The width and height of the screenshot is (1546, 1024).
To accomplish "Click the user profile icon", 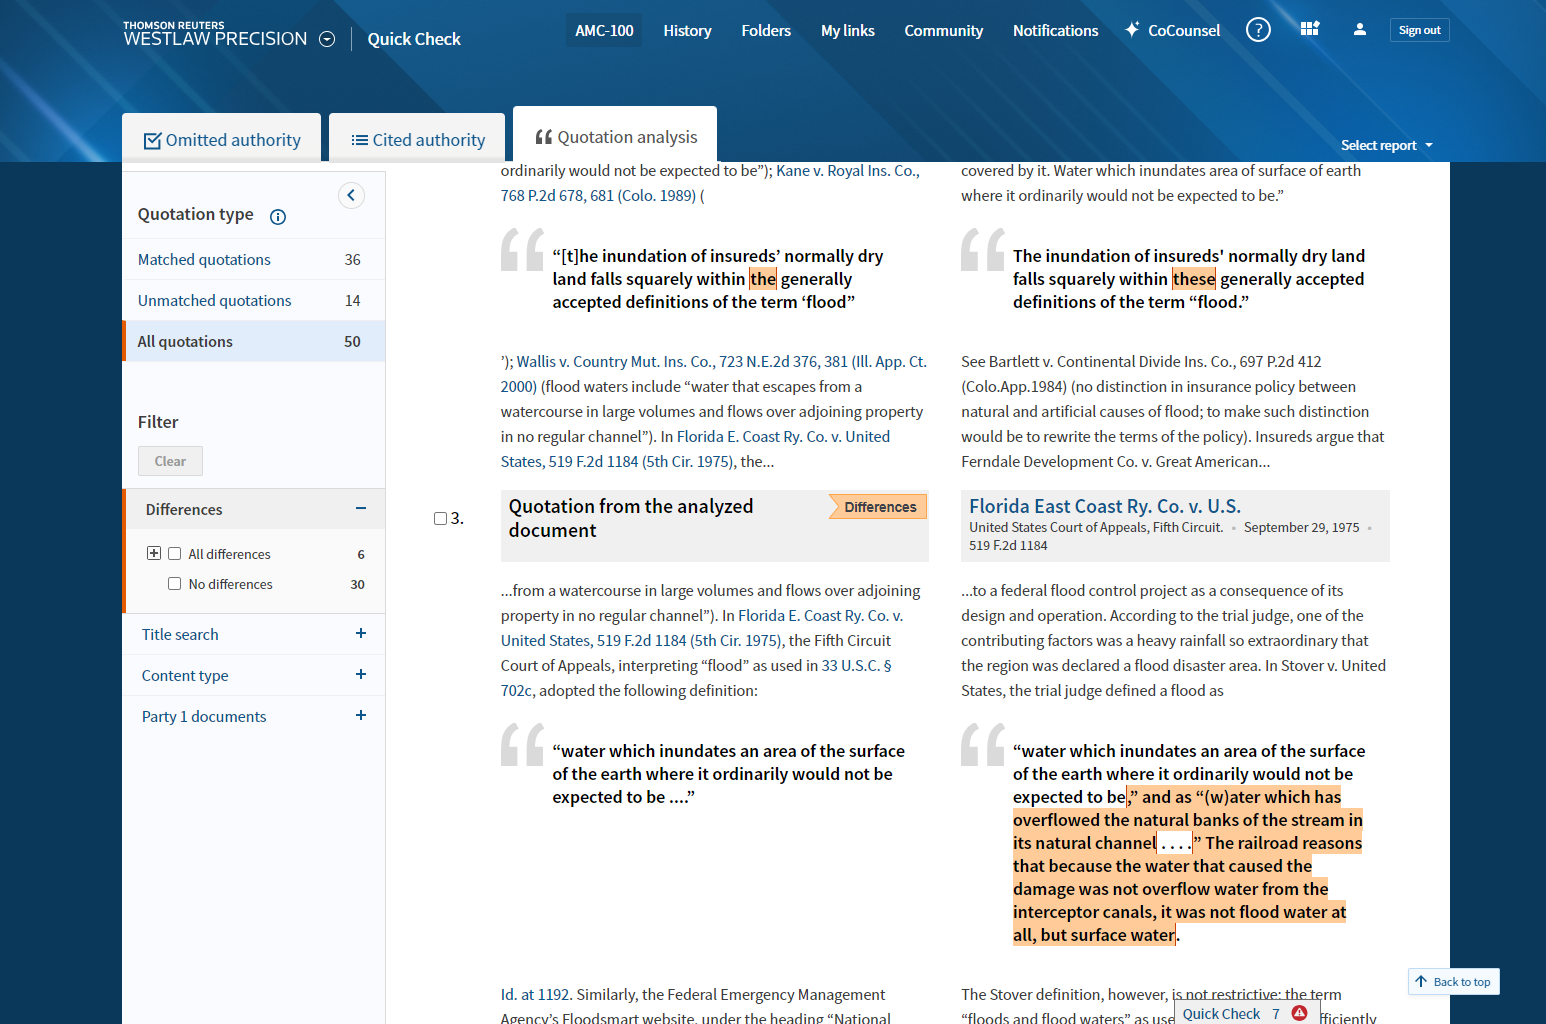I will (1359, 30).
